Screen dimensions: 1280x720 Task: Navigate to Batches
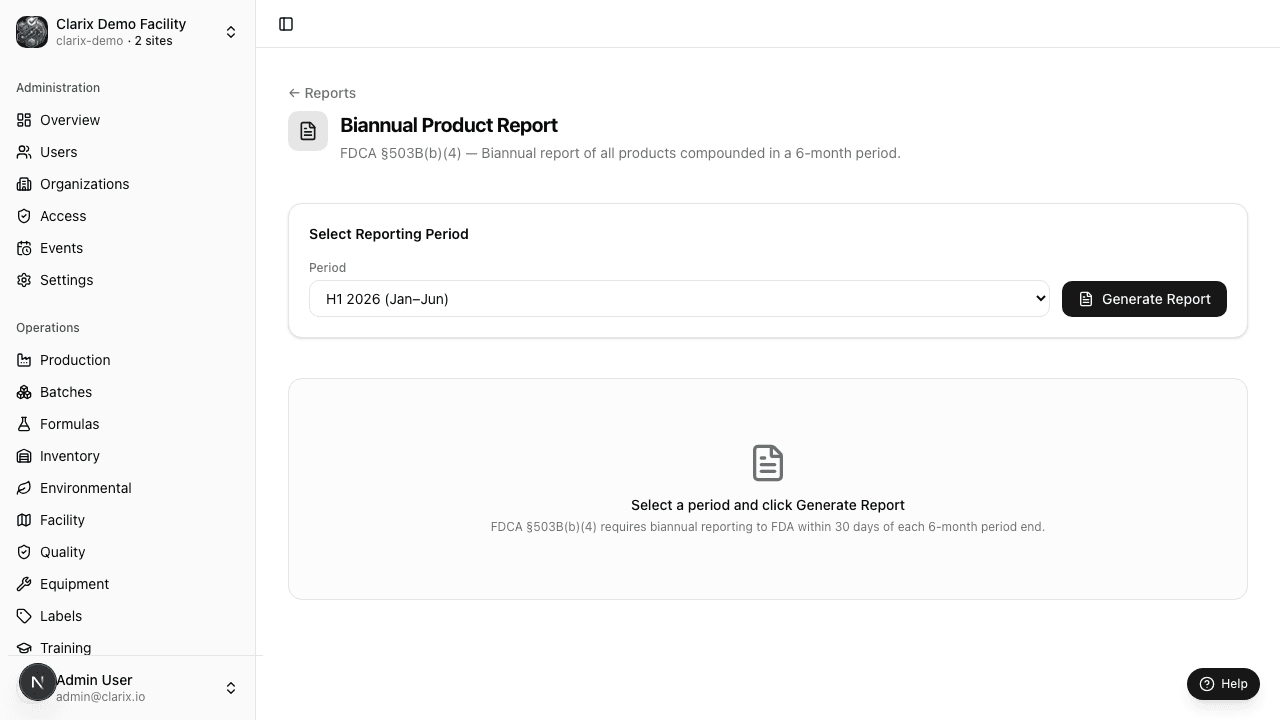[x=128, y=392]
